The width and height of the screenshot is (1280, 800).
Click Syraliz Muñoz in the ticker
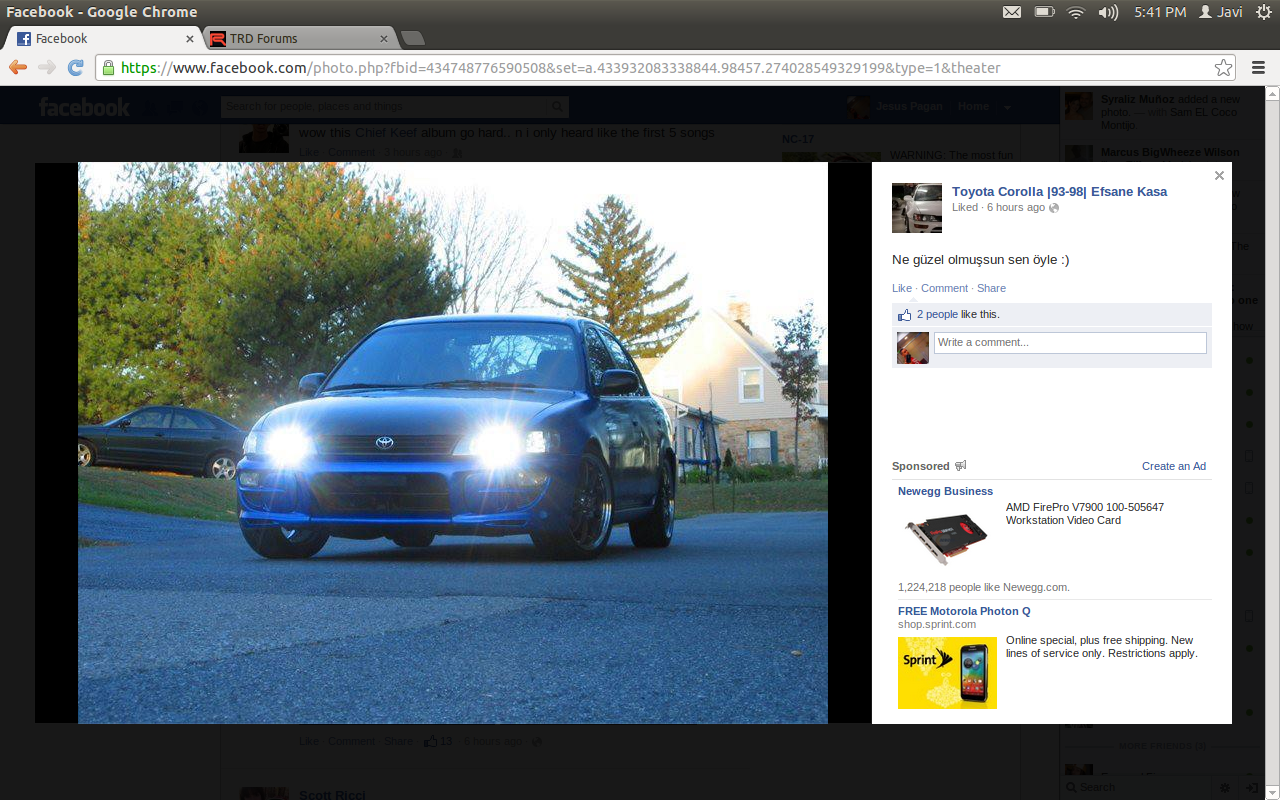coord(1138,100)
